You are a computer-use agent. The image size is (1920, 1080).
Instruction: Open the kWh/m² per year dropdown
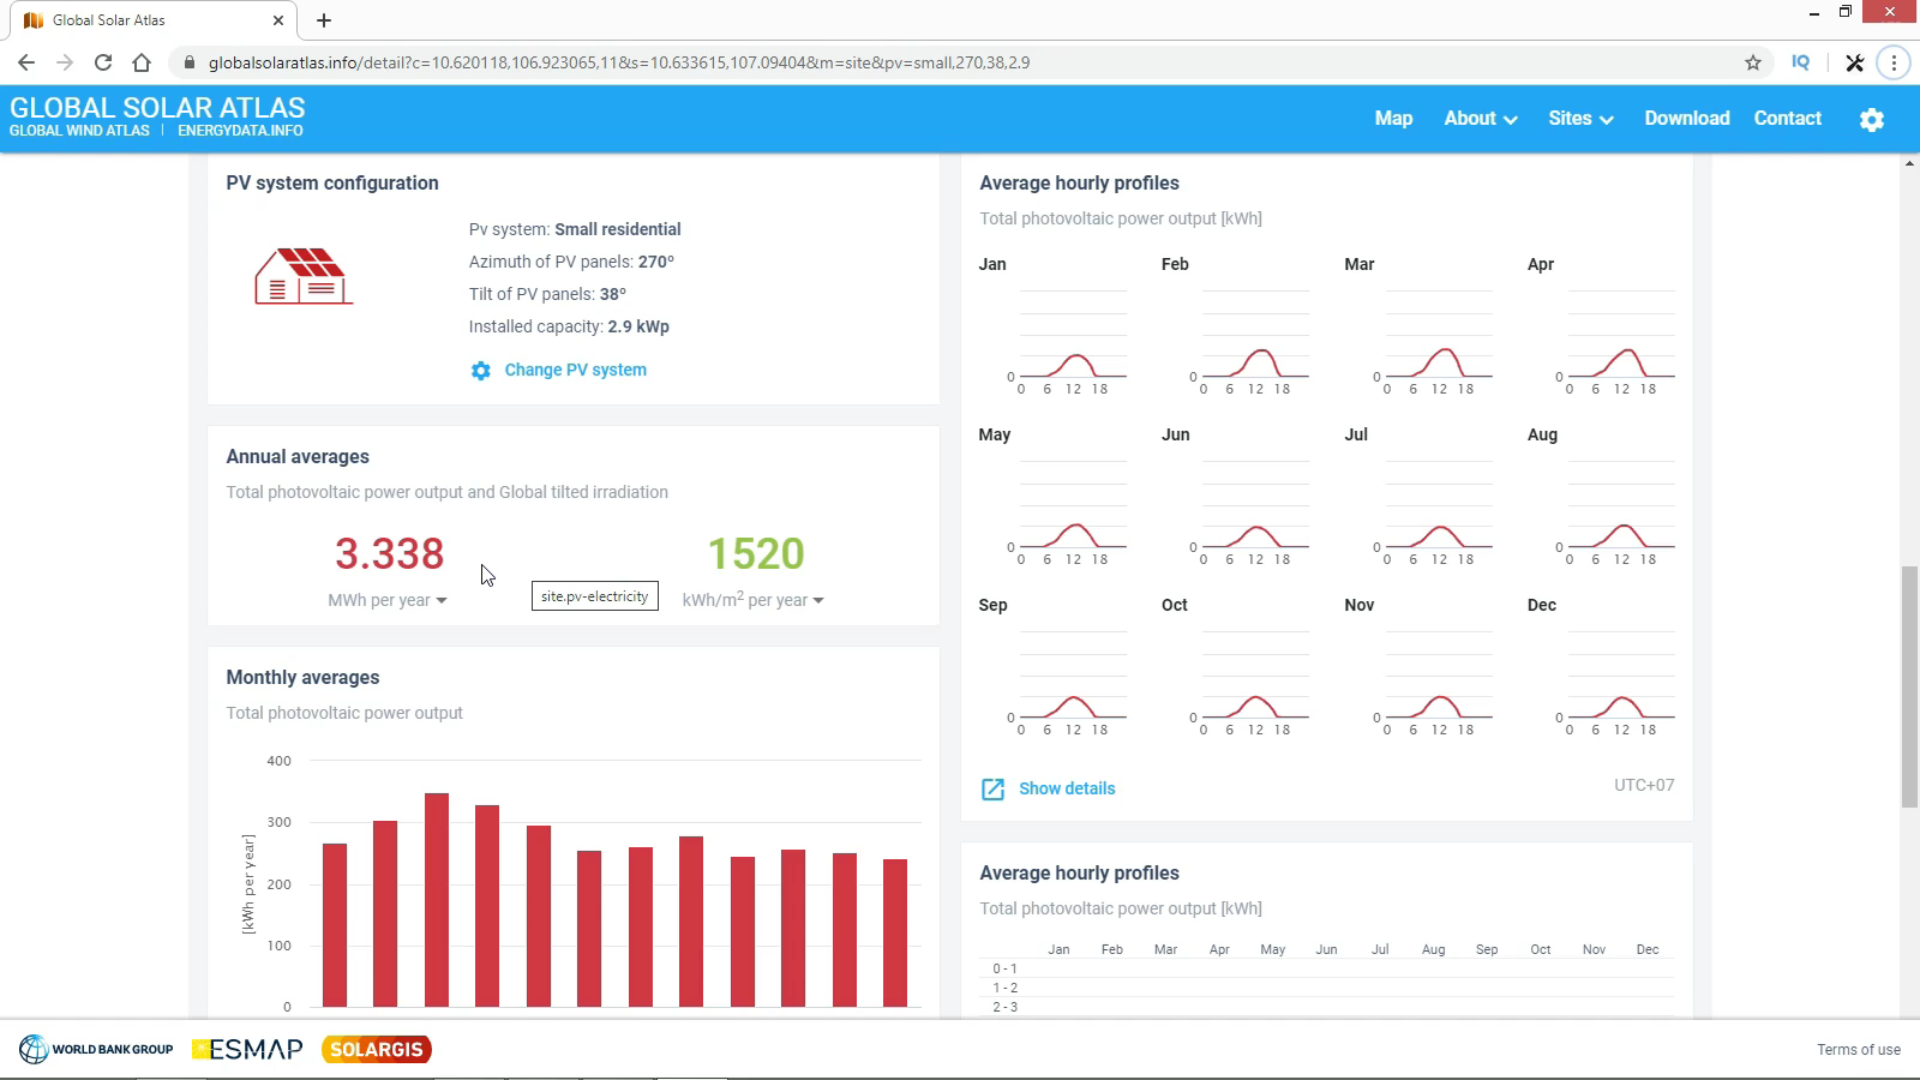click(752, 600)
